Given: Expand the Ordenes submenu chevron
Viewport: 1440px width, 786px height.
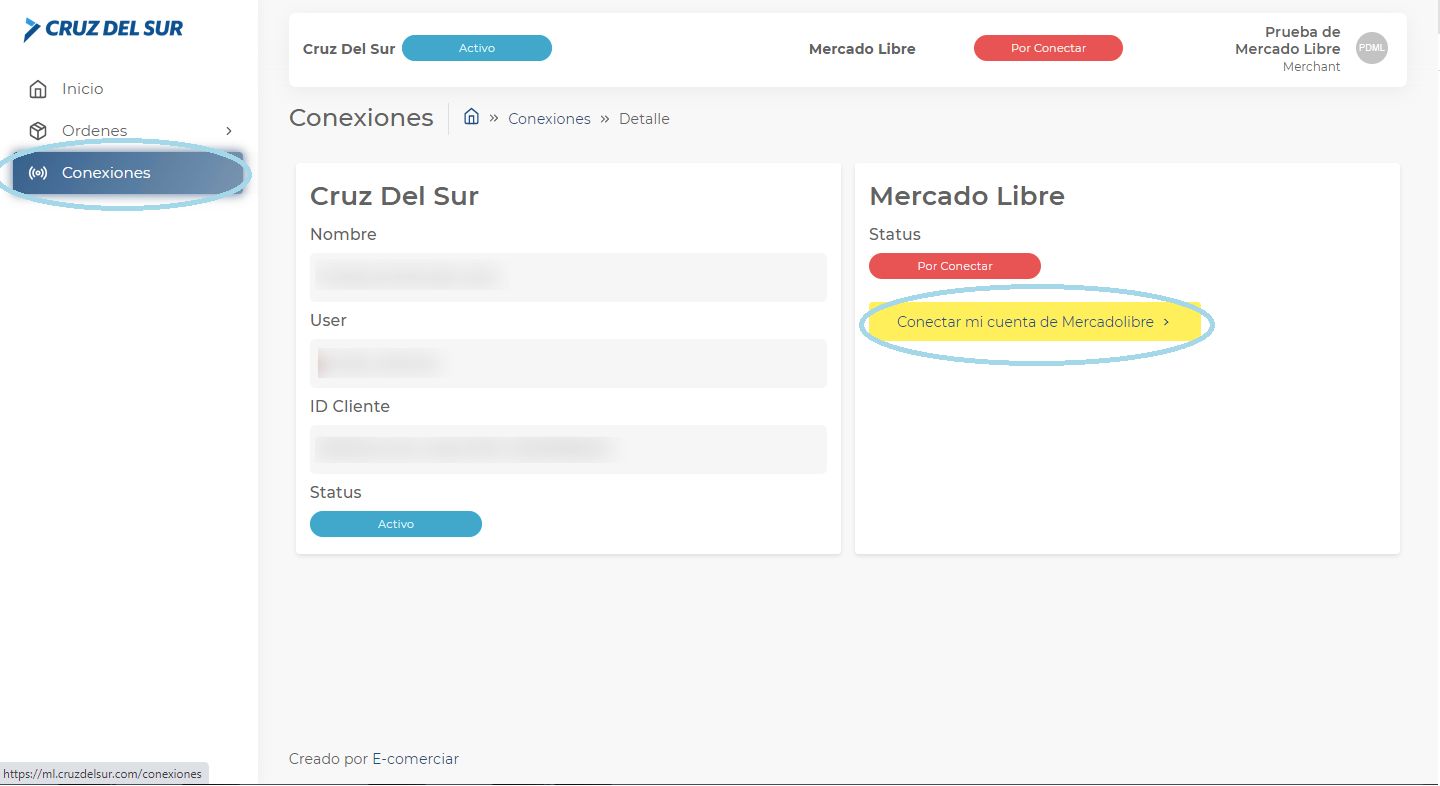Looking at the screenshot, I should [x=229, y=131].
